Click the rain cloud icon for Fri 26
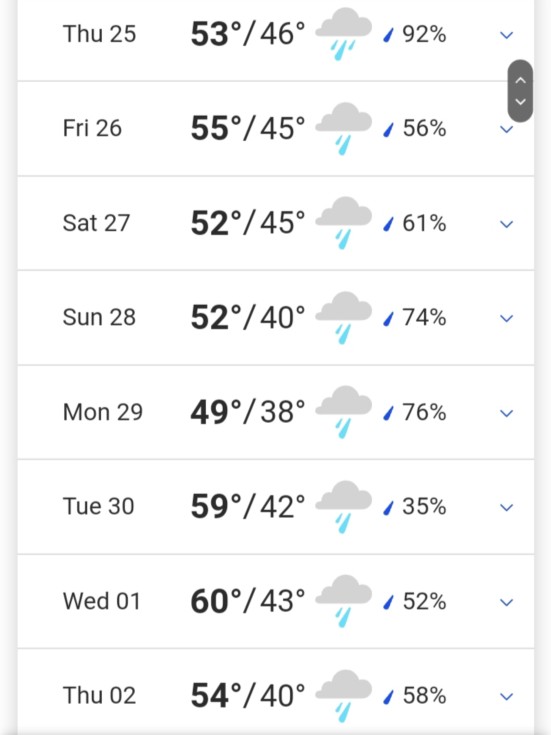 (343, 128)
